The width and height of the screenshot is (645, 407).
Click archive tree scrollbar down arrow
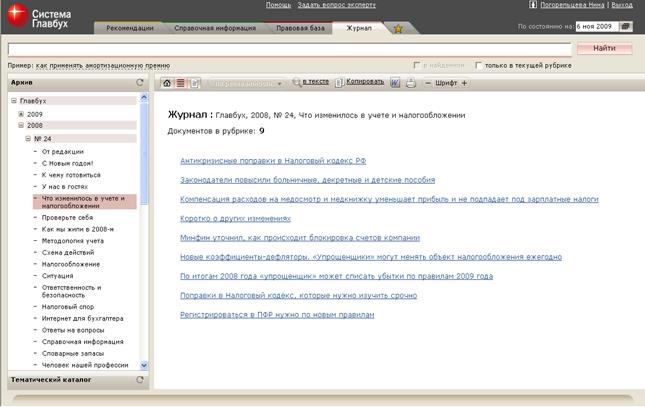click(x=144, y=365)
